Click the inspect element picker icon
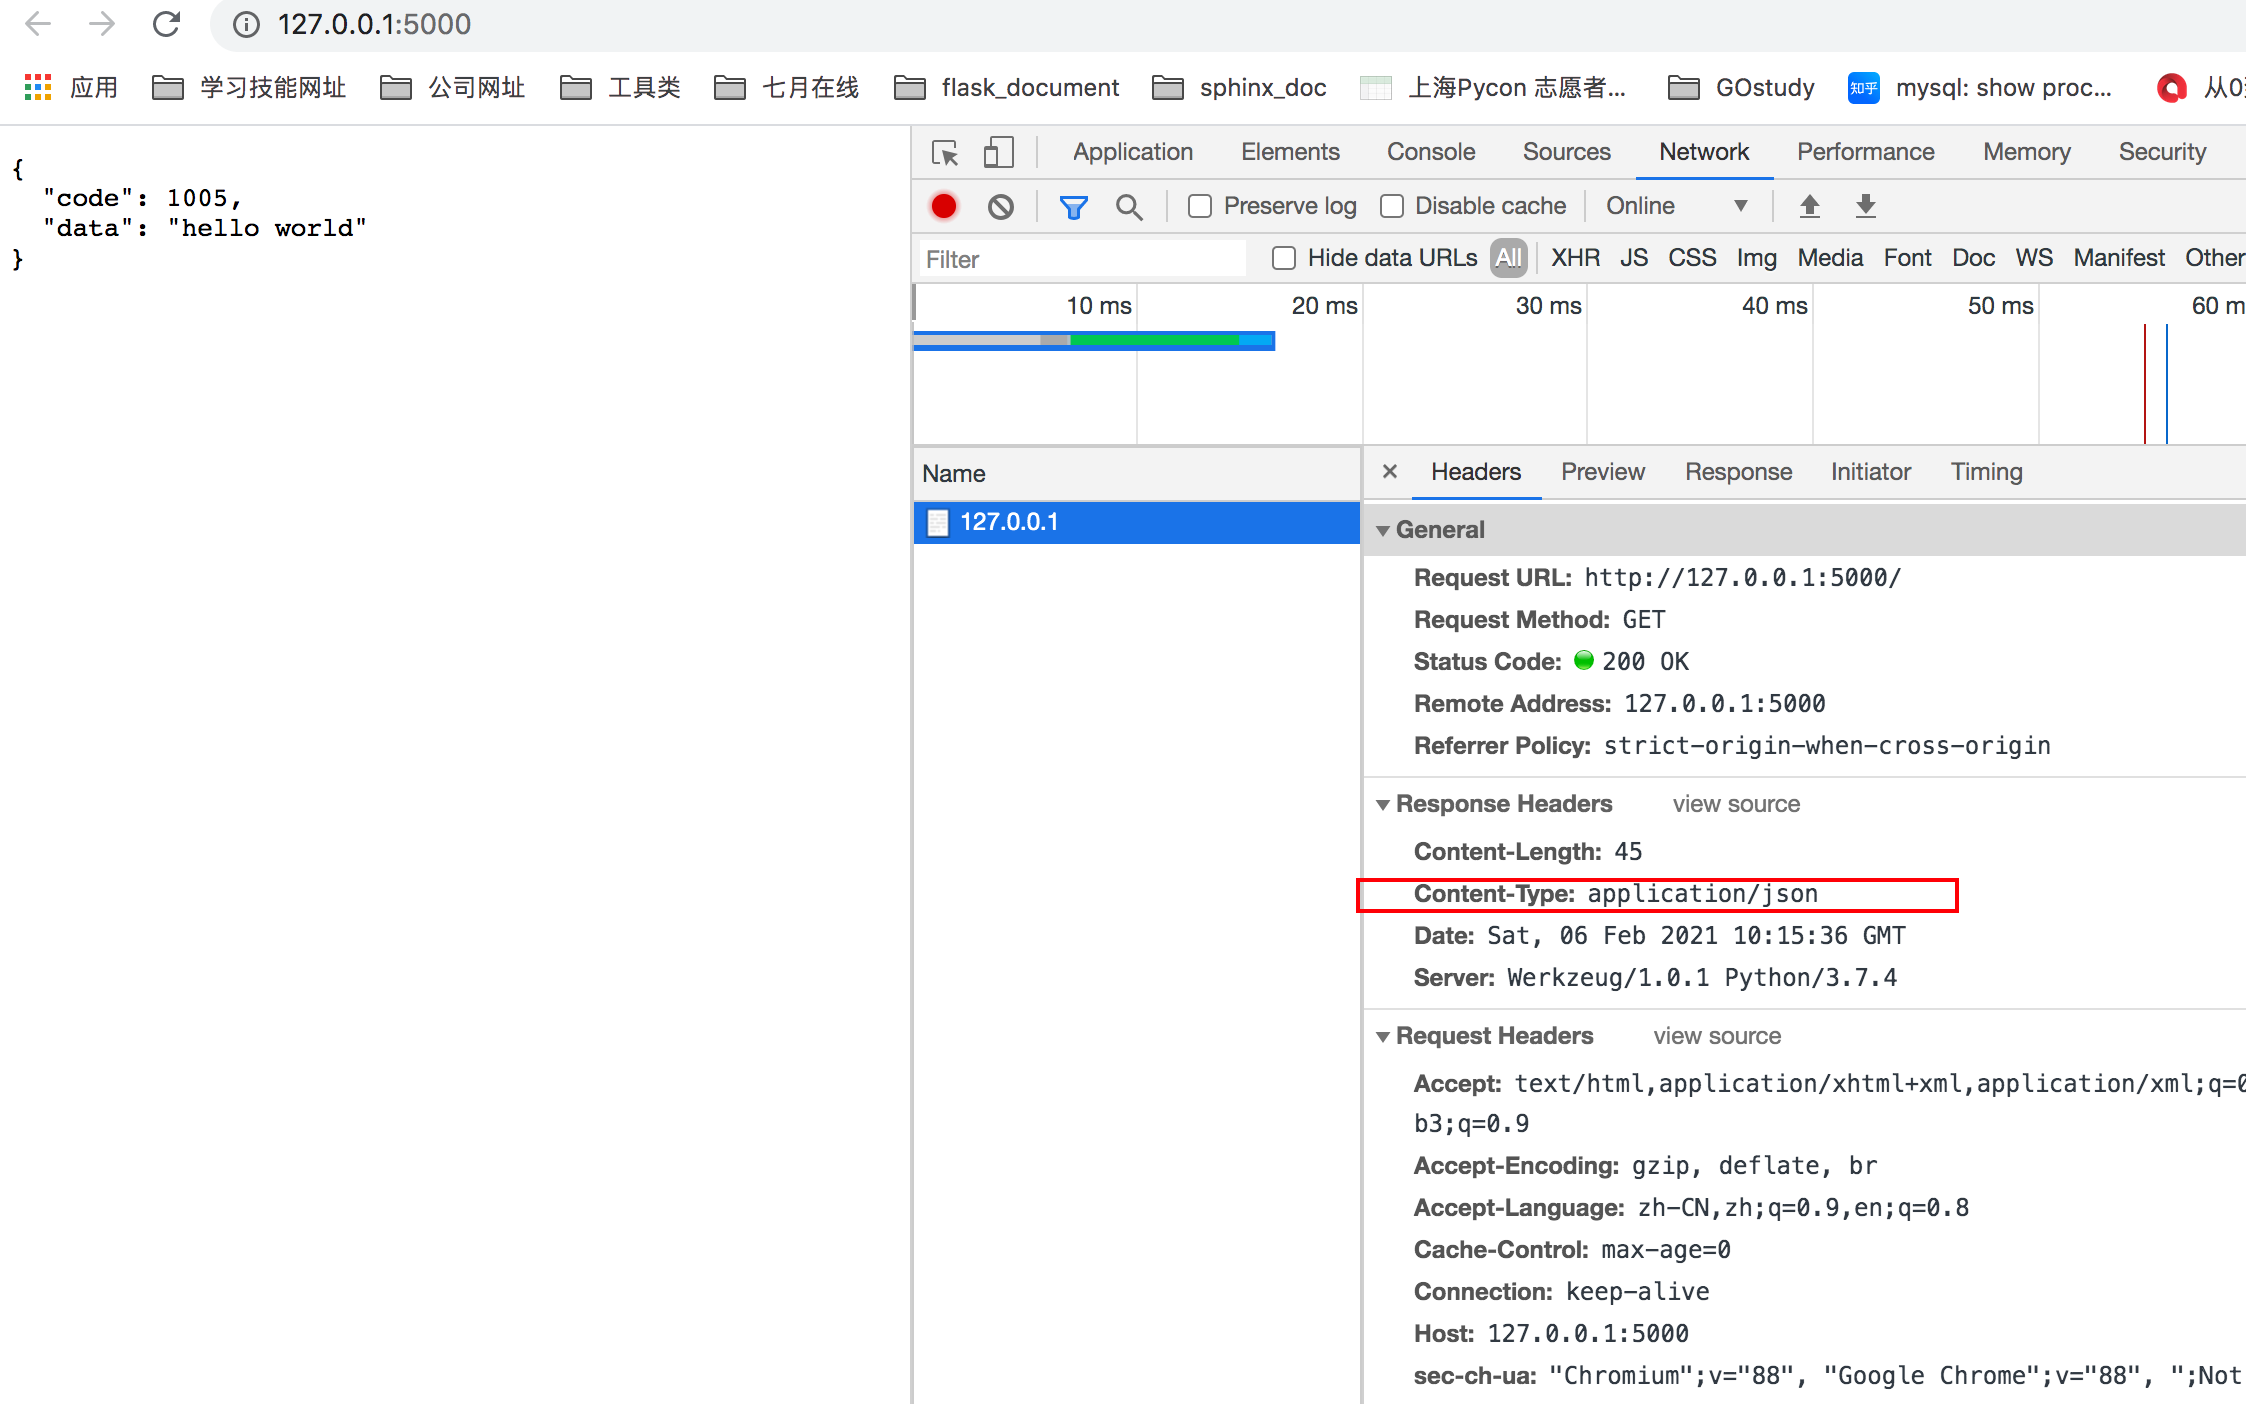Image resolution: width=2246 pixels, height=1404 pixels. click(x=945, y=152)
